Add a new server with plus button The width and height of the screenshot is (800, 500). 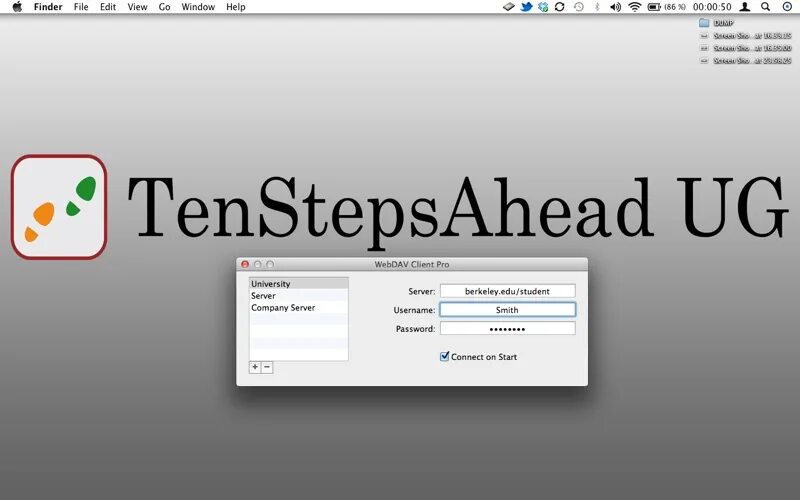[255, 367]
